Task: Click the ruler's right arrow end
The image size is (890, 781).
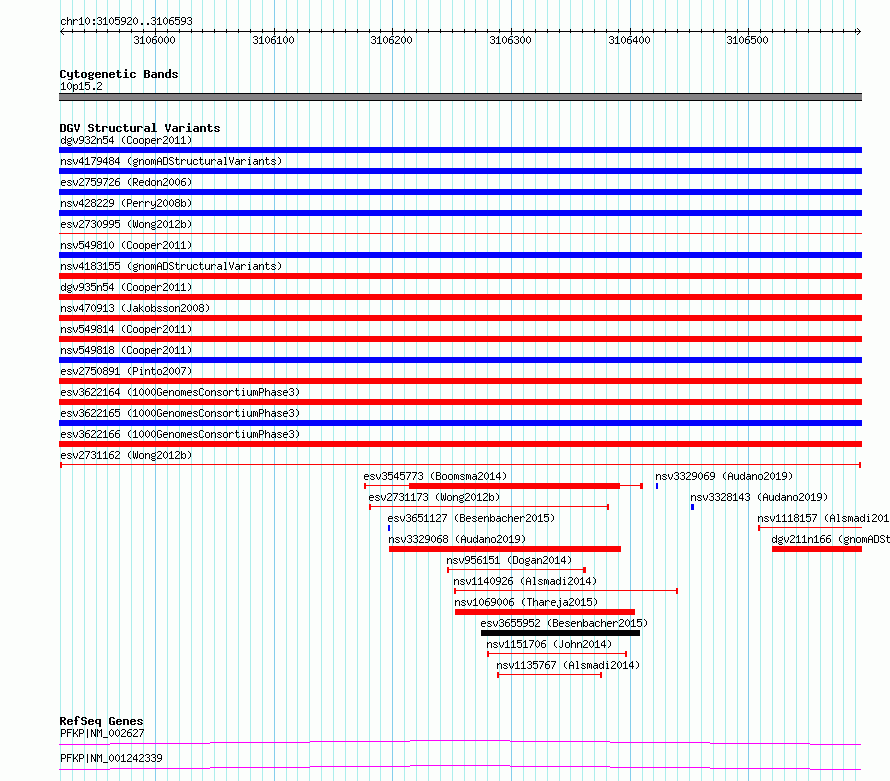Action: pyautogui.click(x=858, y=32)
